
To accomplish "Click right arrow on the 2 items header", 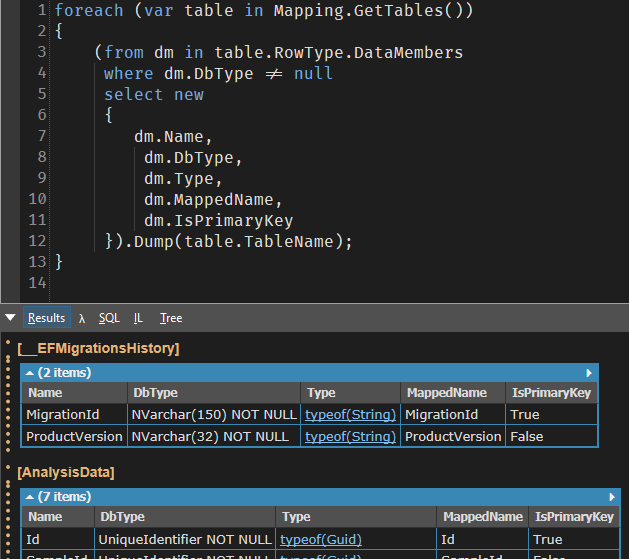I will (589, 372).
